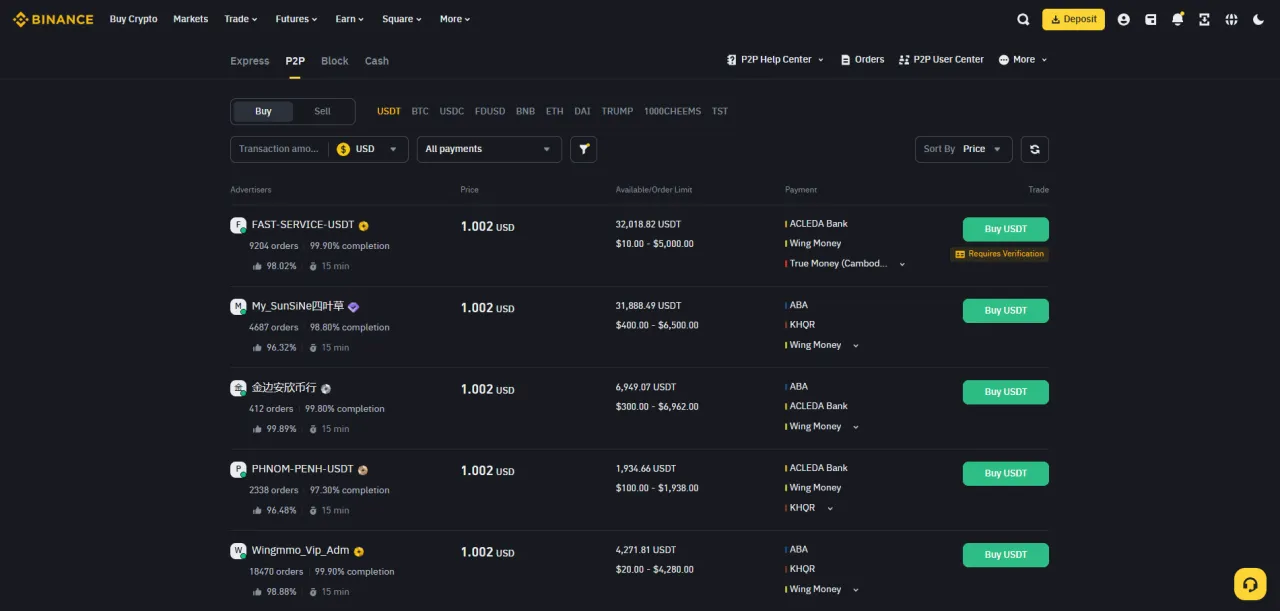Open the support chat icon in bottom corner

(1249, 583)
